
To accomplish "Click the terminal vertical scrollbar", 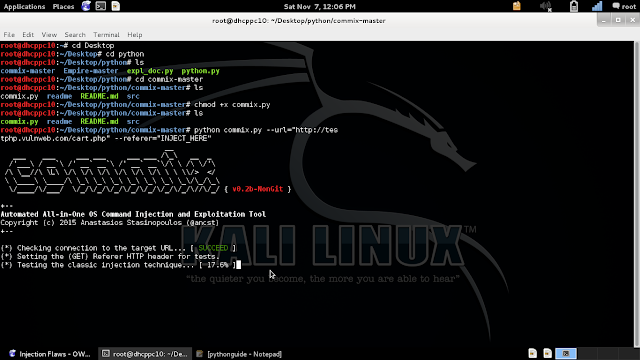I will click(637, 195).
